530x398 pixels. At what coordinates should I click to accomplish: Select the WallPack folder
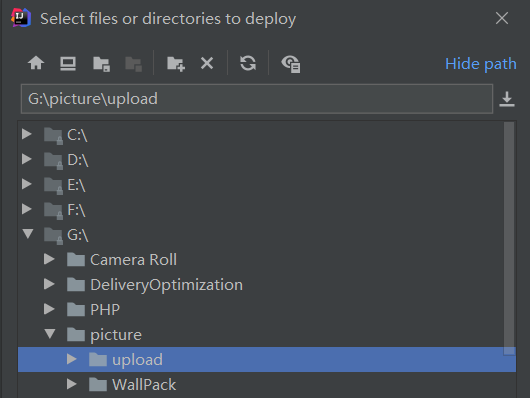[144, 385]
